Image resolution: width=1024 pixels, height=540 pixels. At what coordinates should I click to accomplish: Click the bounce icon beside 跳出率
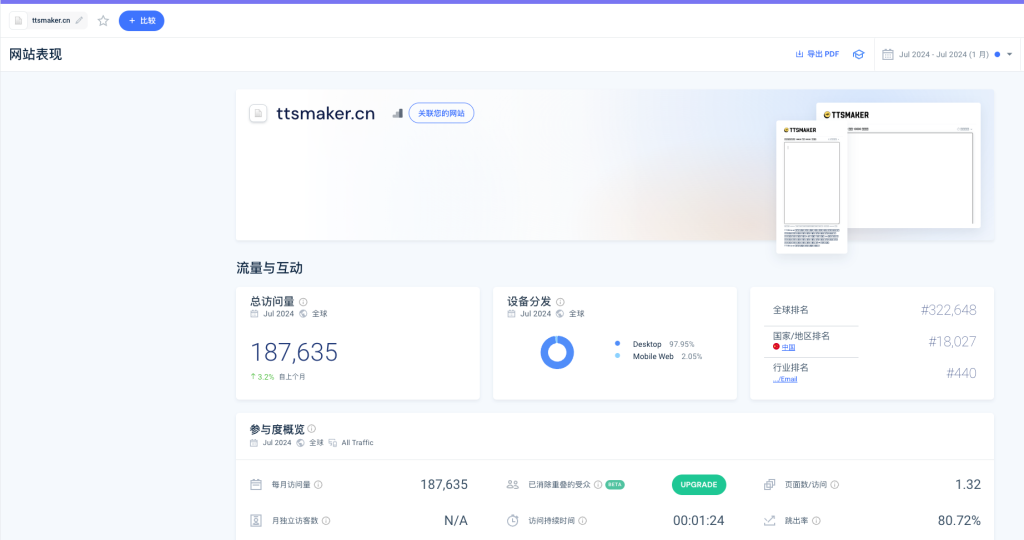769,520
